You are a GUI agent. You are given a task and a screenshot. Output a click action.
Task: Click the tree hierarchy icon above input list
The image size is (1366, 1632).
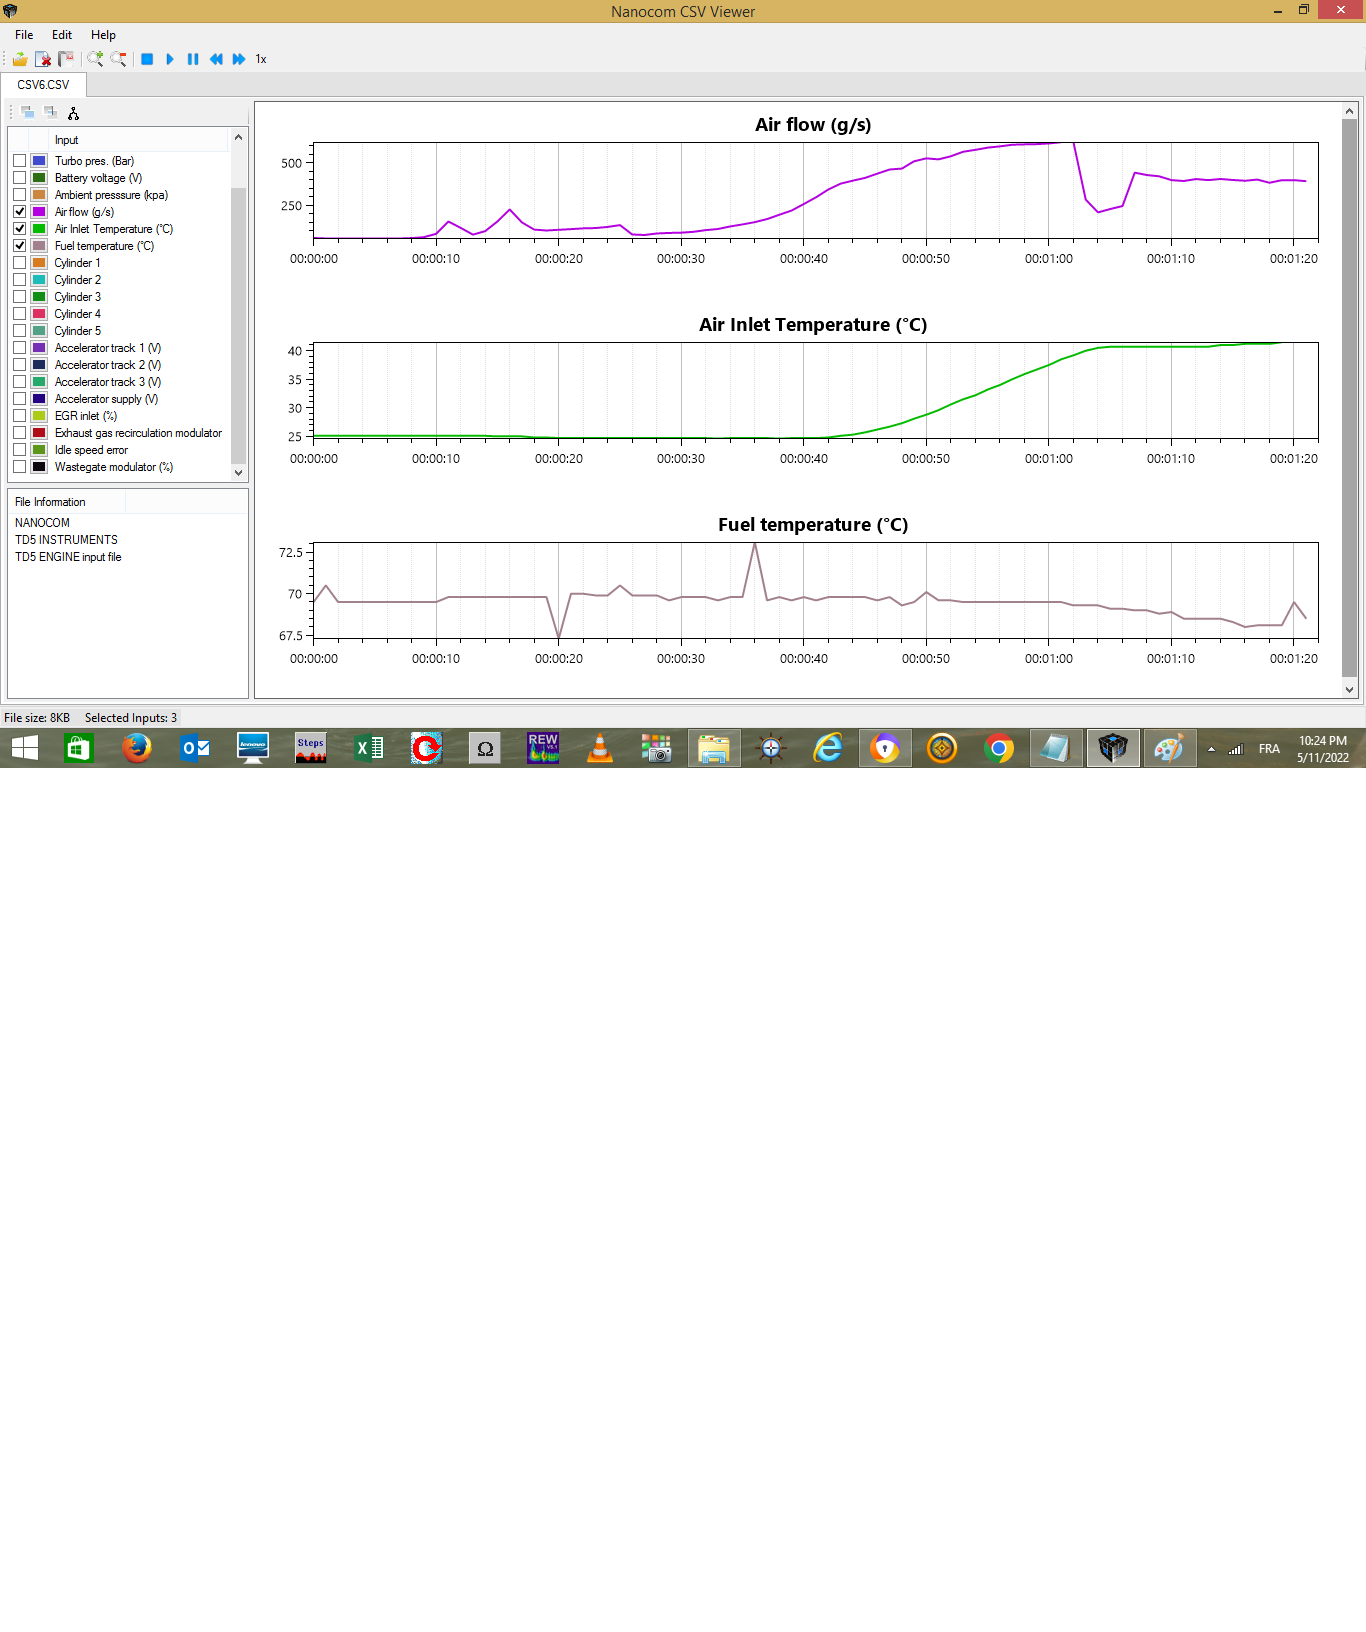pyautogui.click(x=73, y=113)
